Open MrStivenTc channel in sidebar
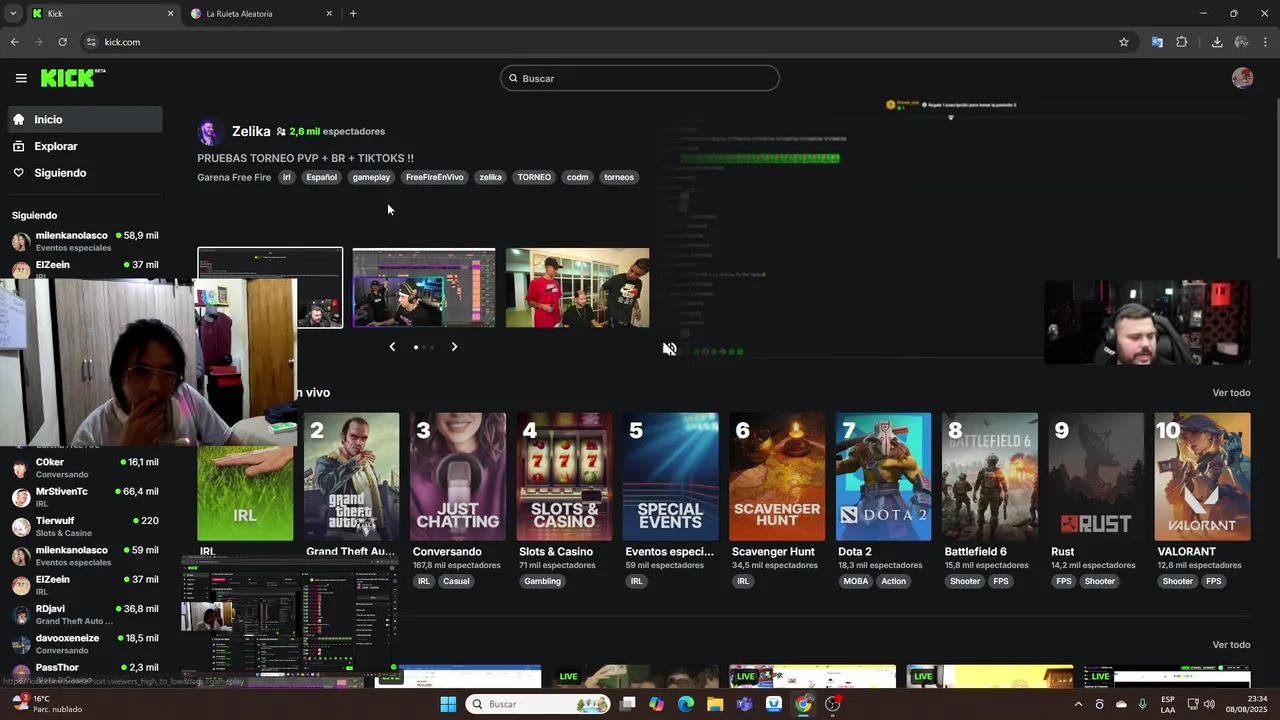 tap(85, 497)
